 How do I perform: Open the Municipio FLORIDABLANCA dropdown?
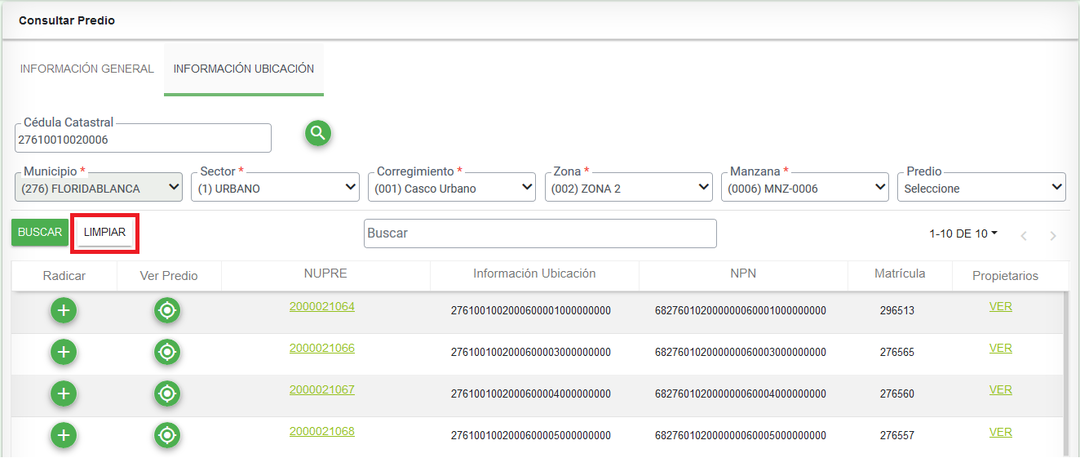tap(98, 187)
